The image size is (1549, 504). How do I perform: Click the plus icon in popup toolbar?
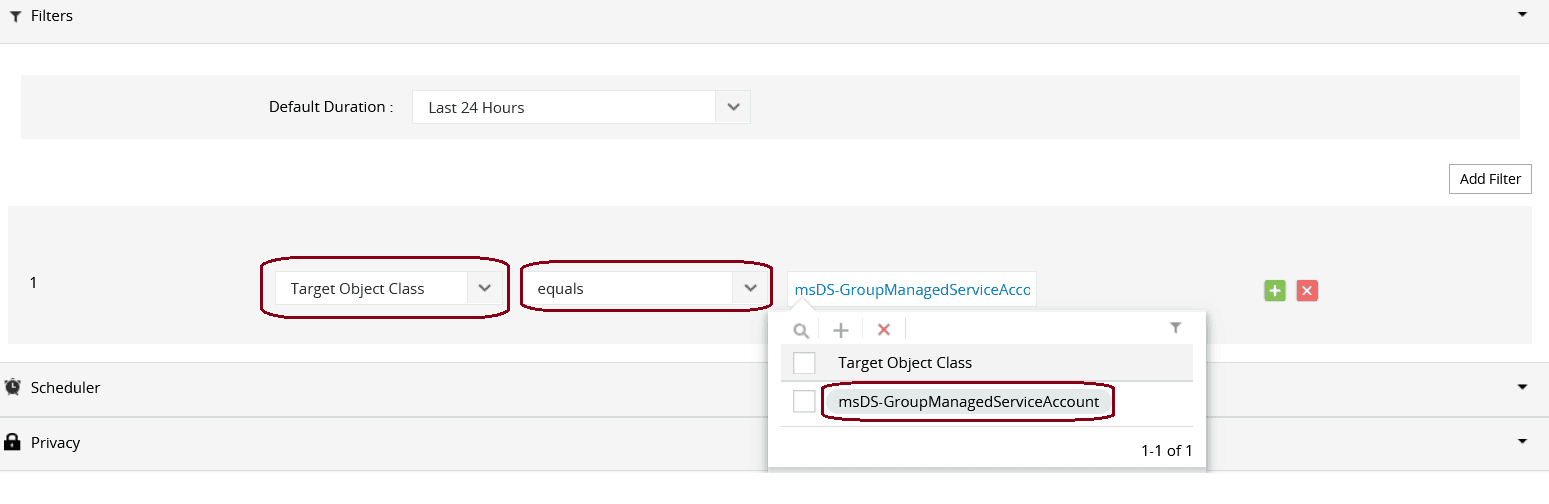[x=841, y=330]
